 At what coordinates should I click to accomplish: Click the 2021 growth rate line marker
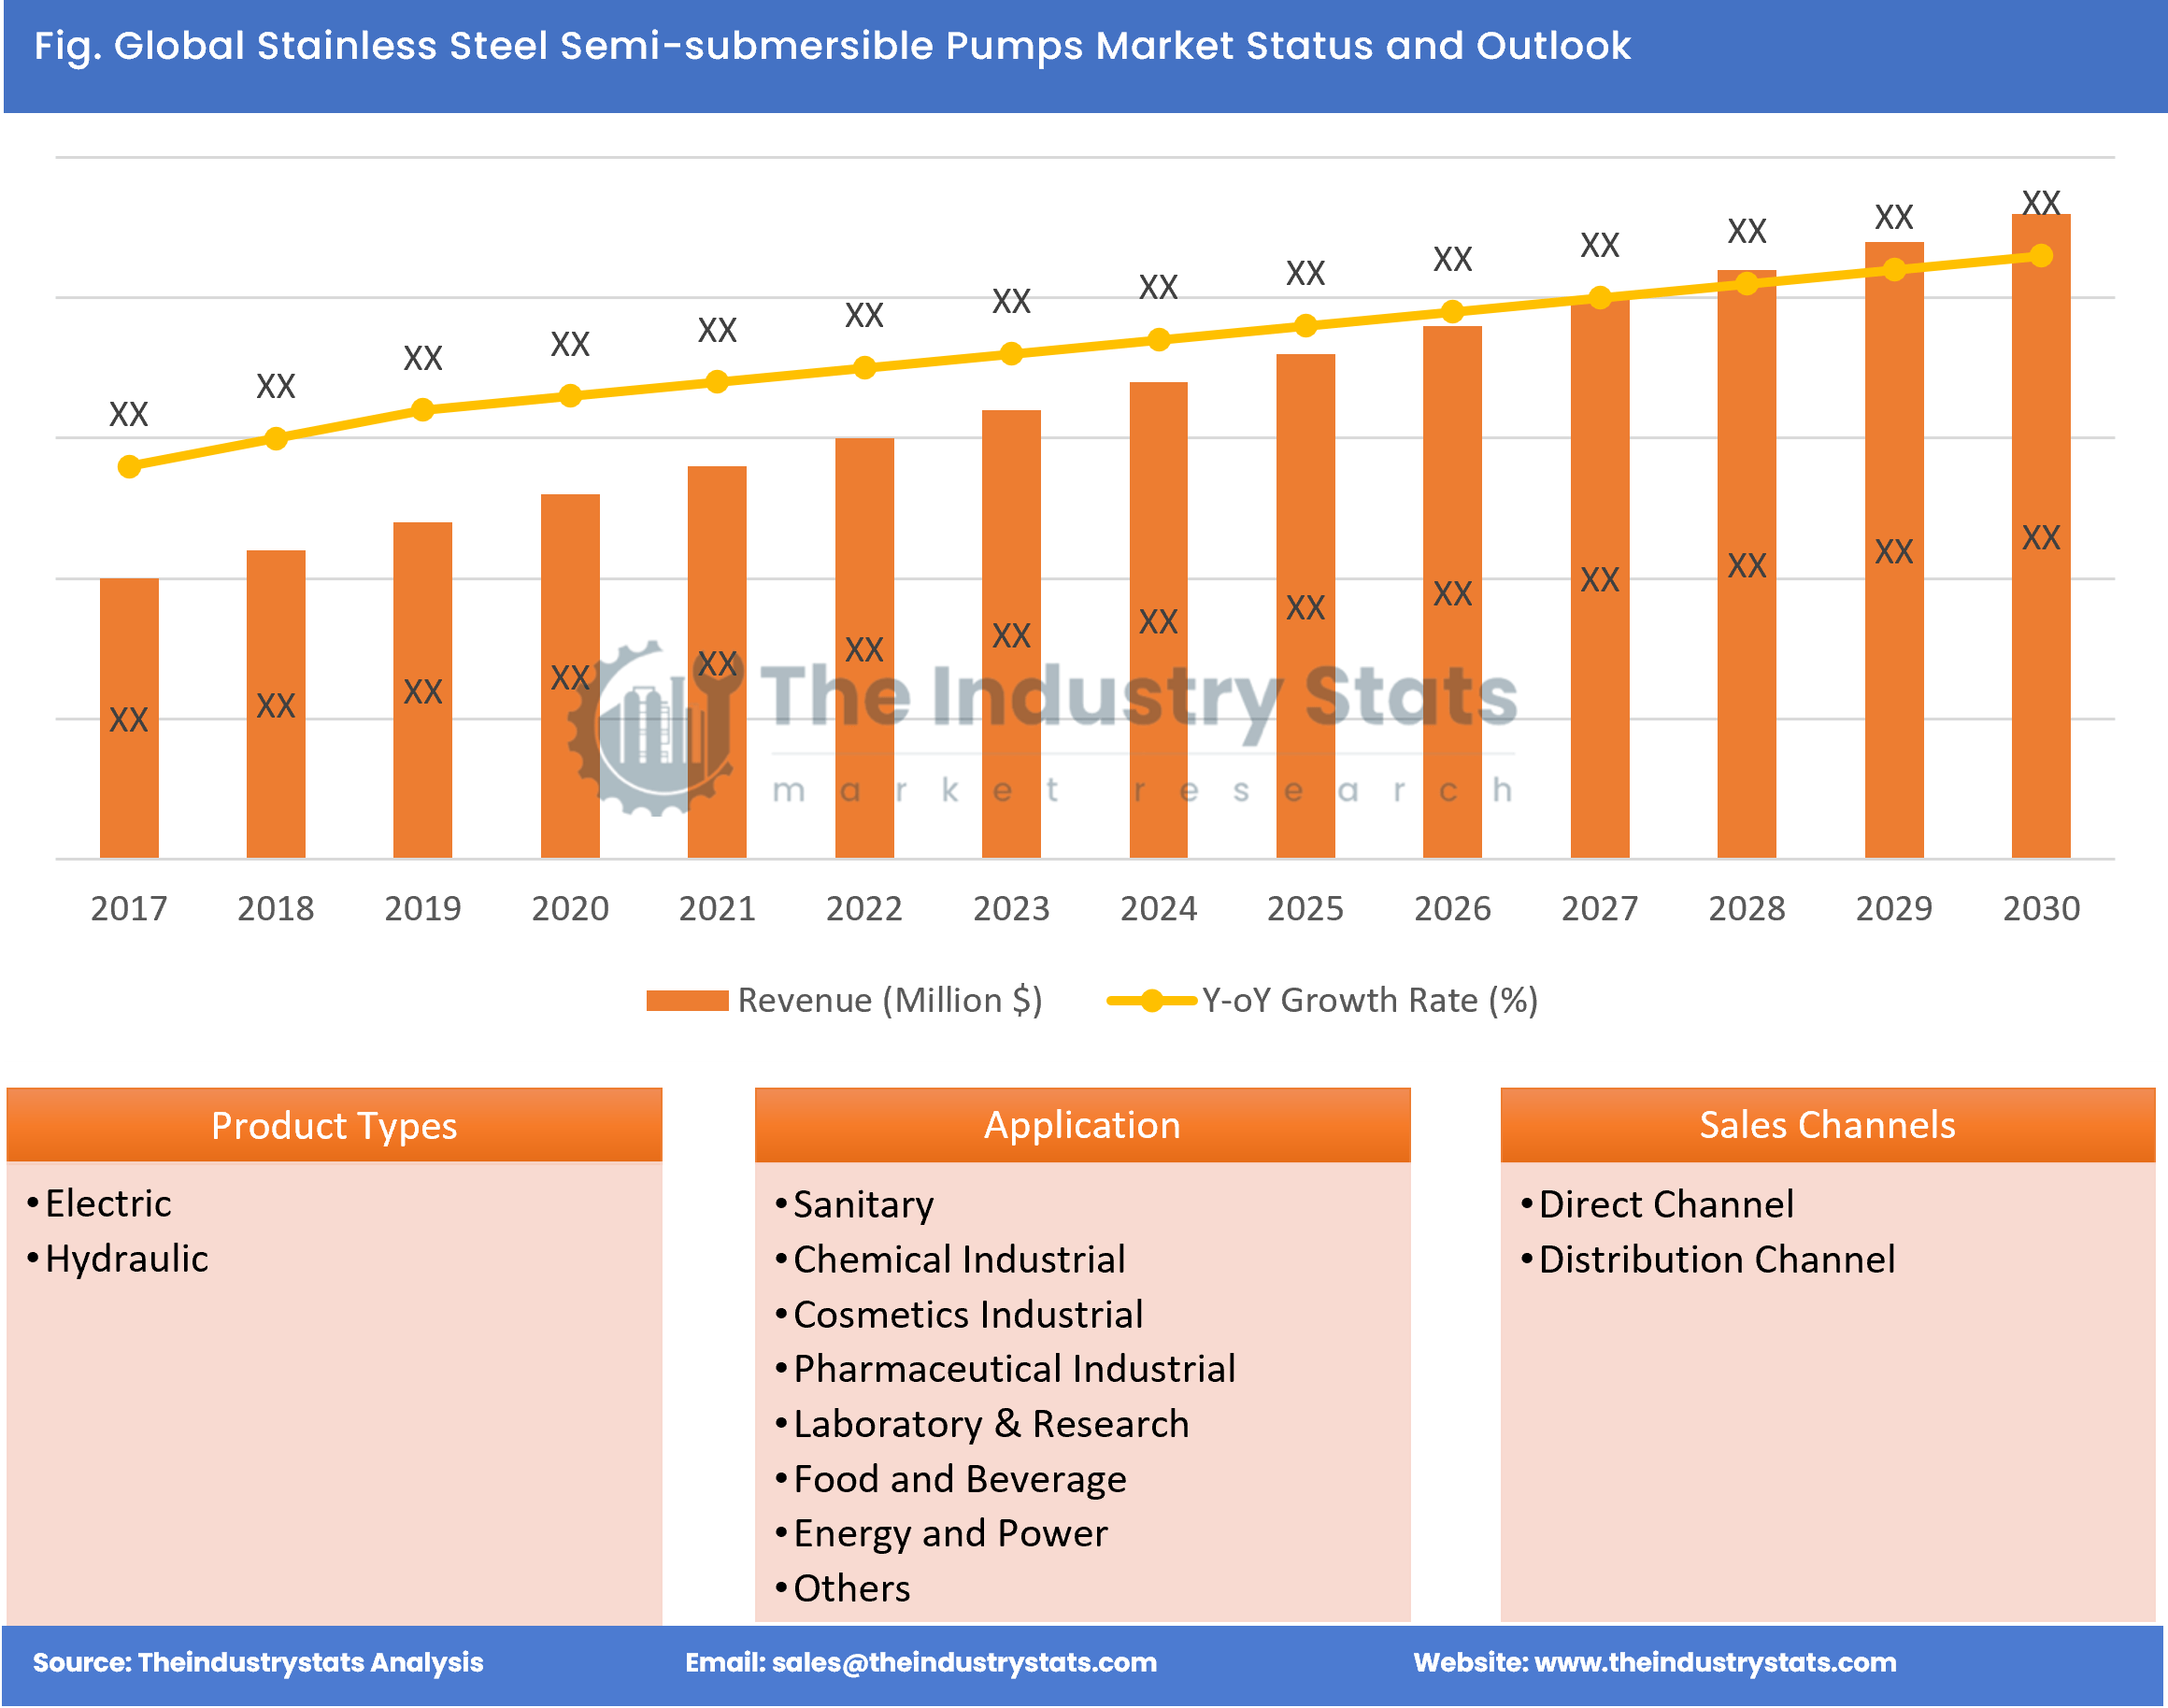(717, 382)
